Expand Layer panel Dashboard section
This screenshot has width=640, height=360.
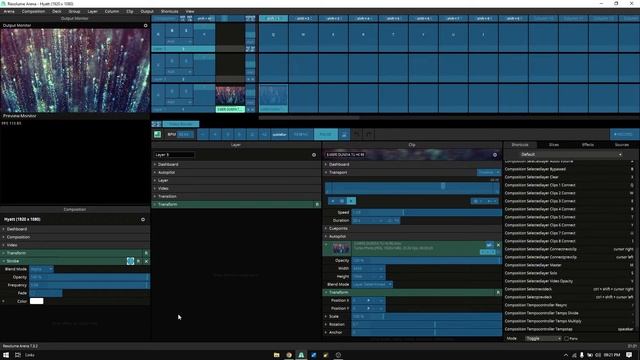pos(155,164)
